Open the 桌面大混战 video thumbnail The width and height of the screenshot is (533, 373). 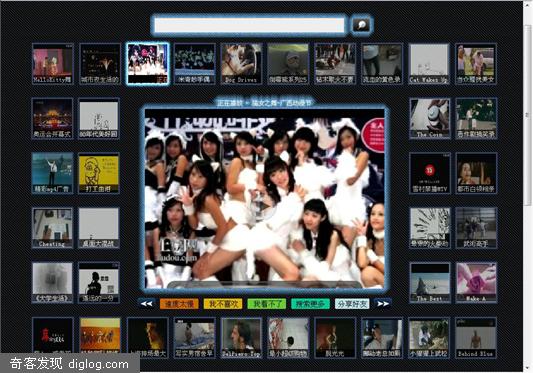click(x=99, y=228)
